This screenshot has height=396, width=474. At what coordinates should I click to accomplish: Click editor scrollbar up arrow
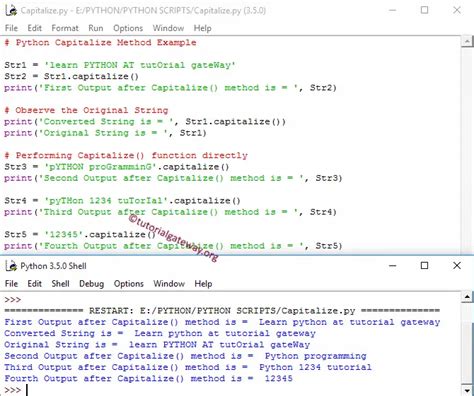[467, 42]
